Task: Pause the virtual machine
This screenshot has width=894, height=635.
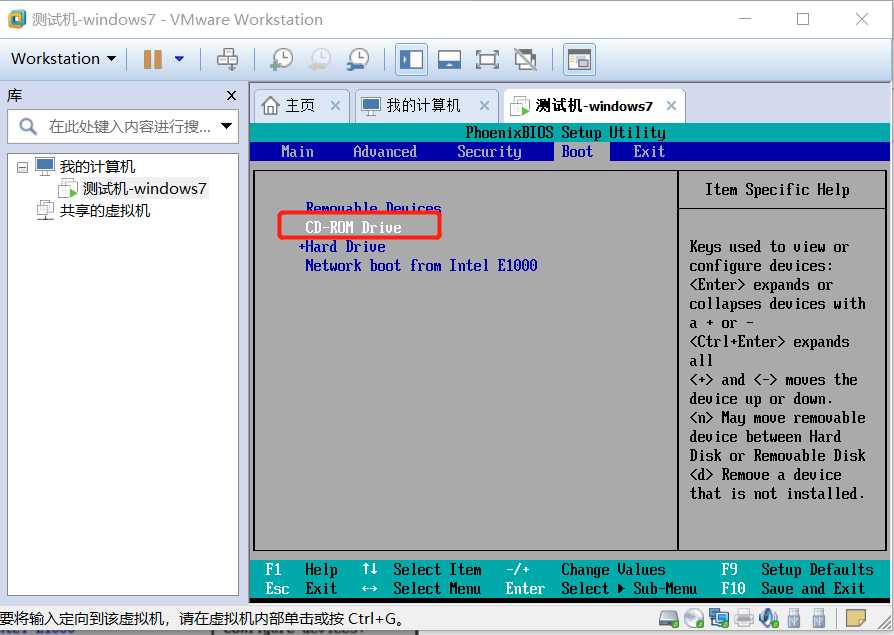Action: pyautogui.click(x=153, y=59)
